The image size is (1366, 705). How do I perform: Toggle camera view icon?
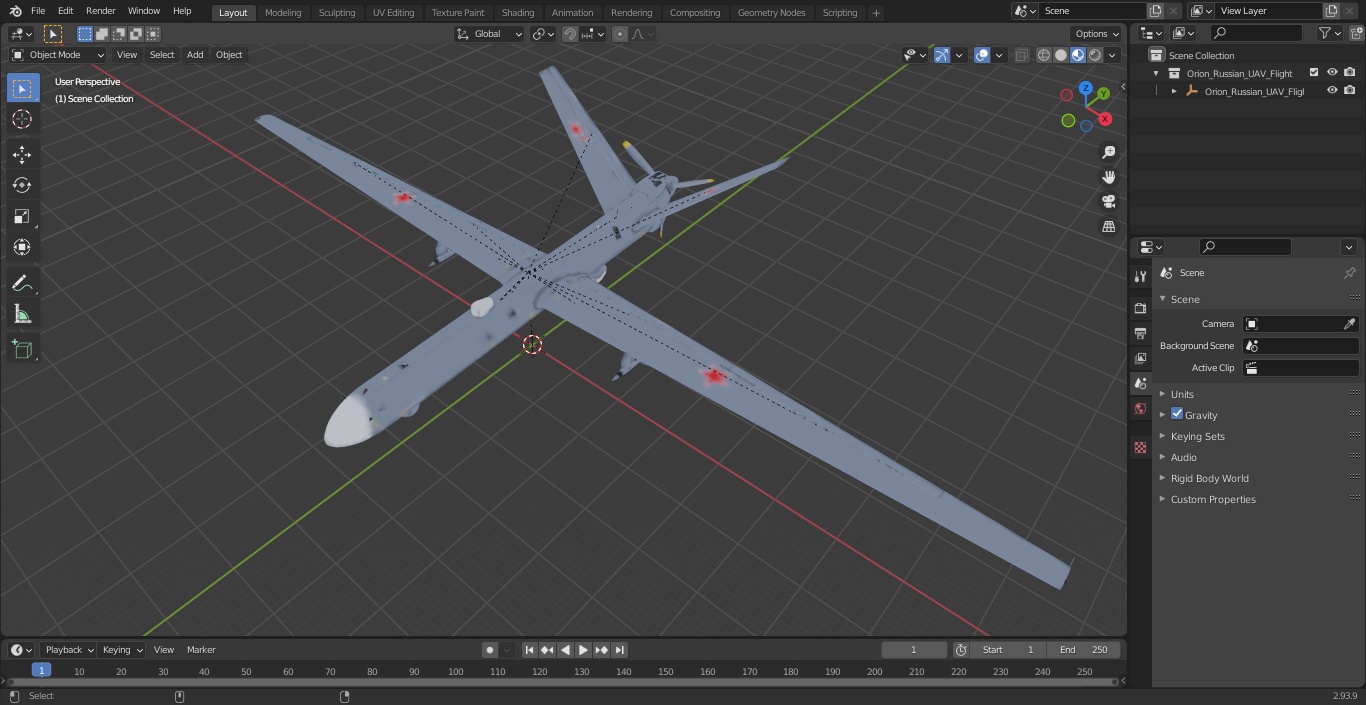[1108, 202]
